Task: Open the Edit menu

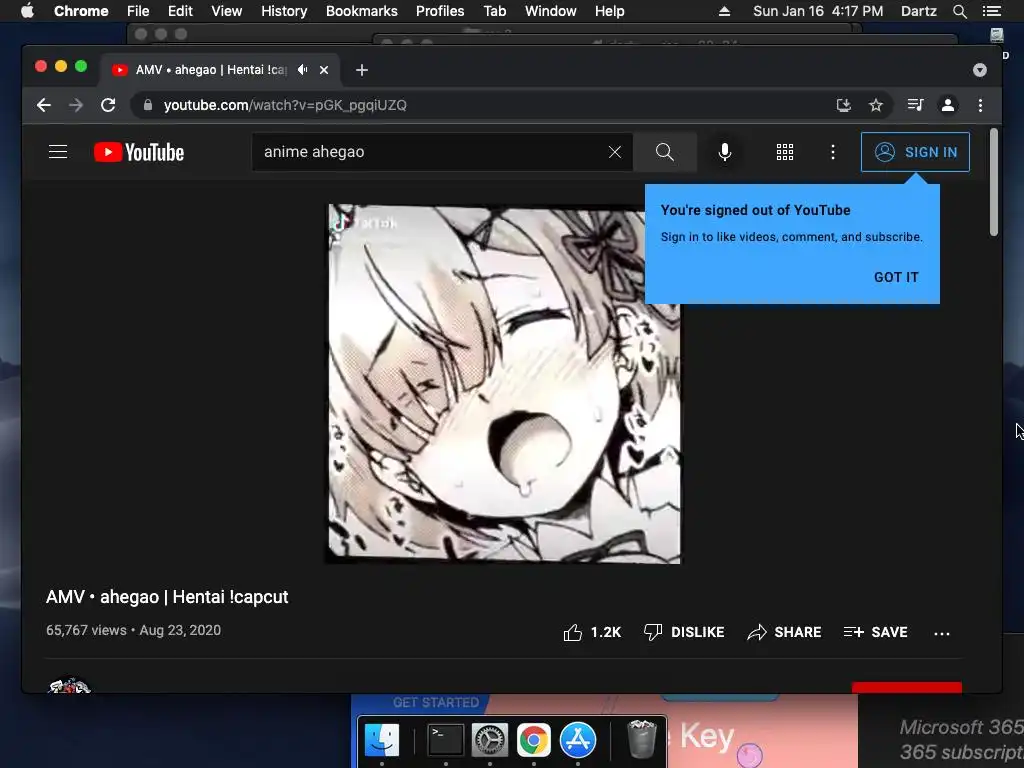Action: pos(180,11)
